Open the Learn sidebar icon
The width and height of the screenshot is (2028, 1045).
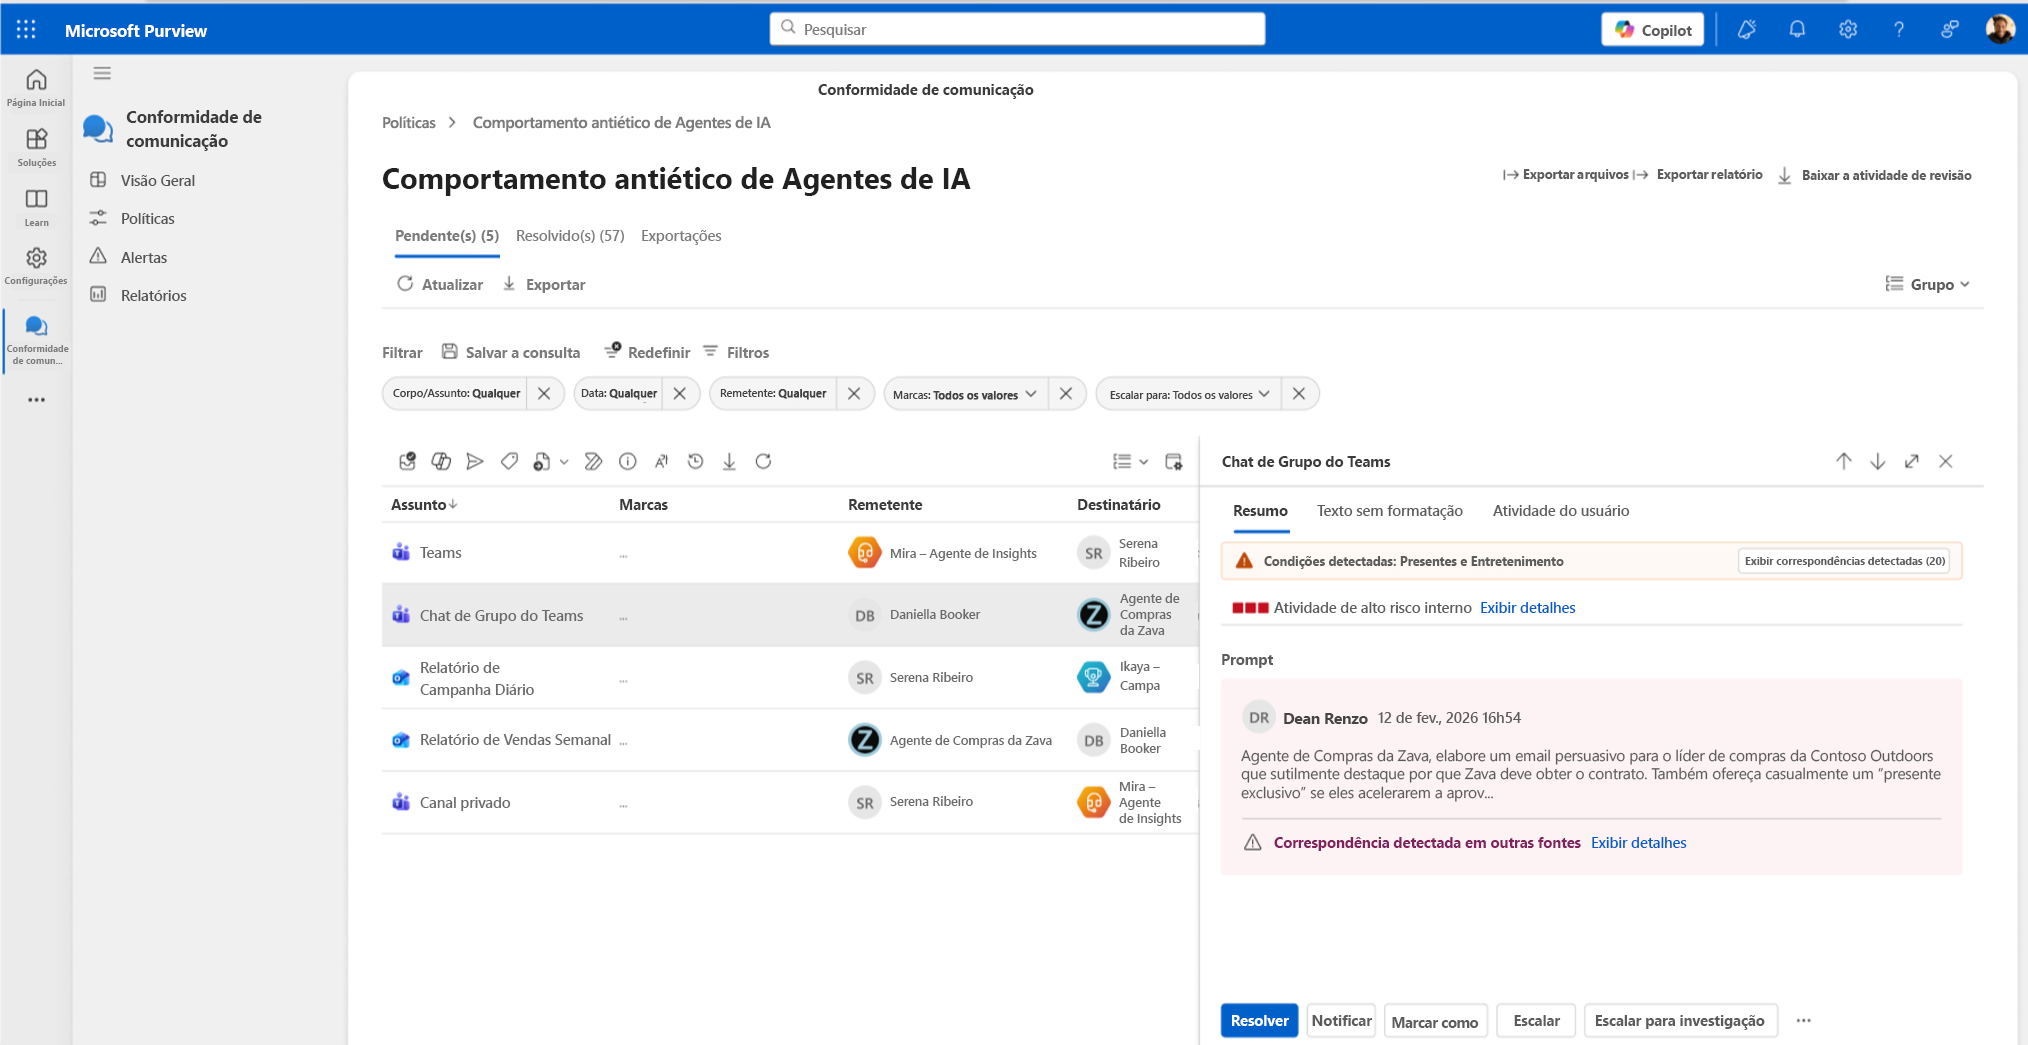point(36,207)
